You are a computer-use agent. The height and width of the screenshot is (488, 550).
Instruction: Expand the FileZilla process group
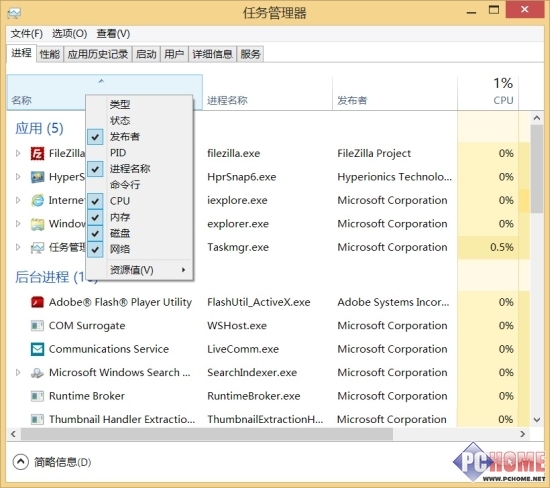(x=18, y=153)
